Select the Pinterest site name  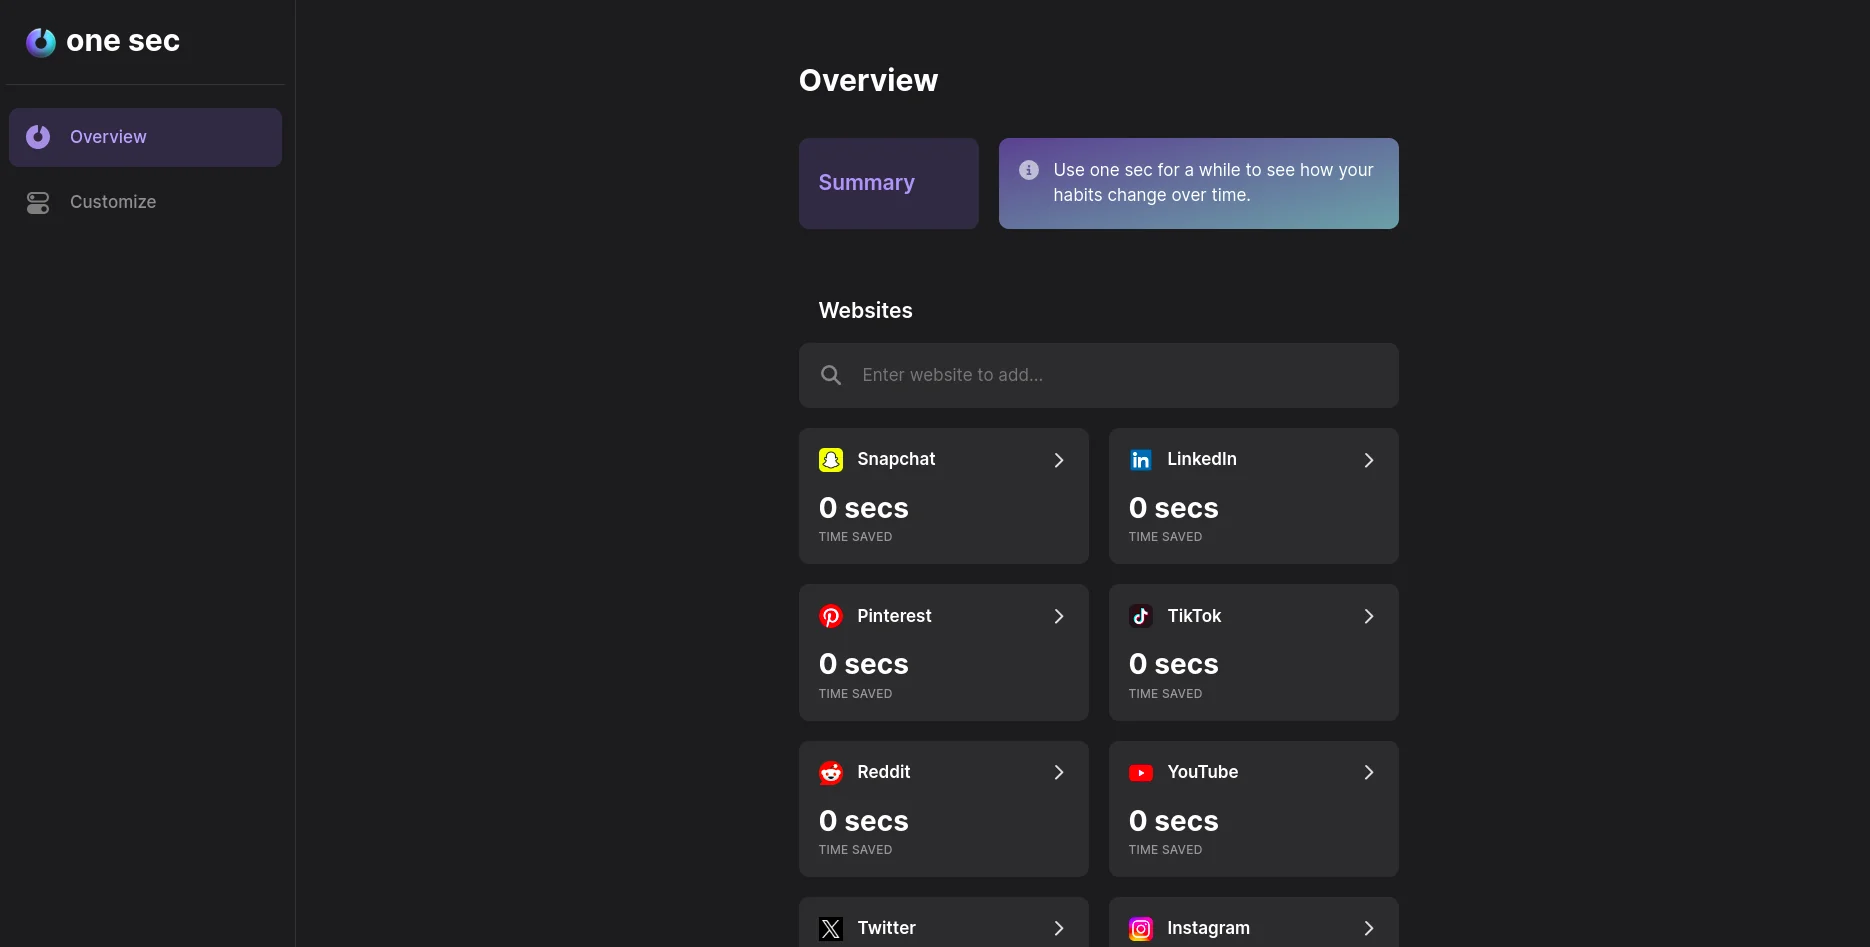[894, 616]
